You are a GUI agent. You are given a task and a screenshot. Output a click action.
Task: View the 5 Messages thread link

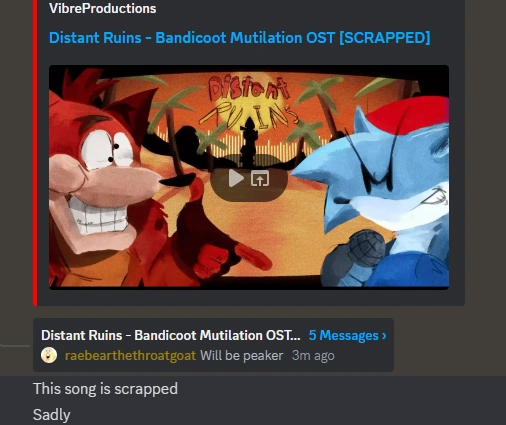(343, 335)
